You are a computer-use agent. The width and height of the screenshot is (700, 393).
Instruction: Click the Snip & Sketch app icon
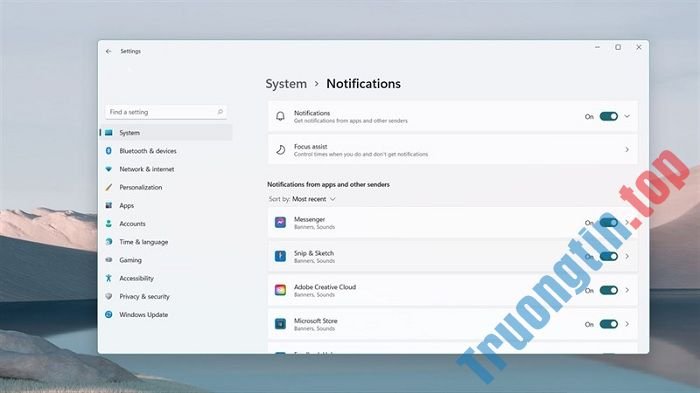coord(280,256)
